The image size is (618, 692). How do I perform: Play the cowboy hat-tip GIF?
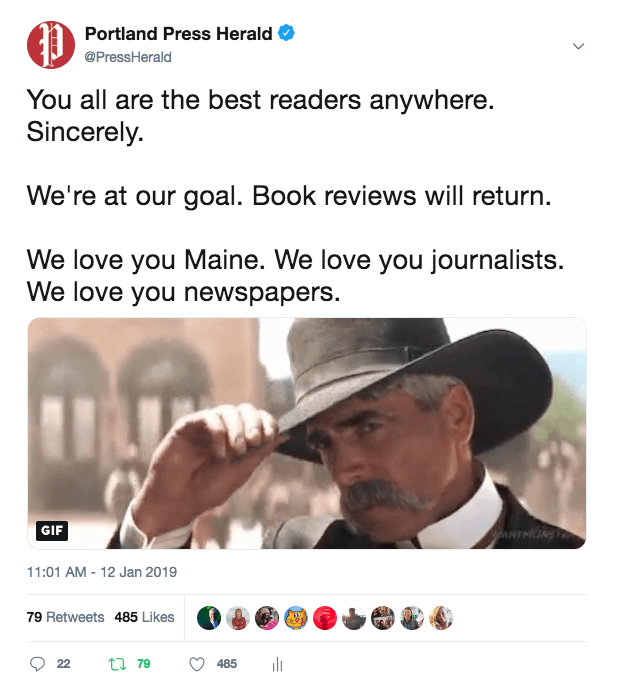[307, 433]
